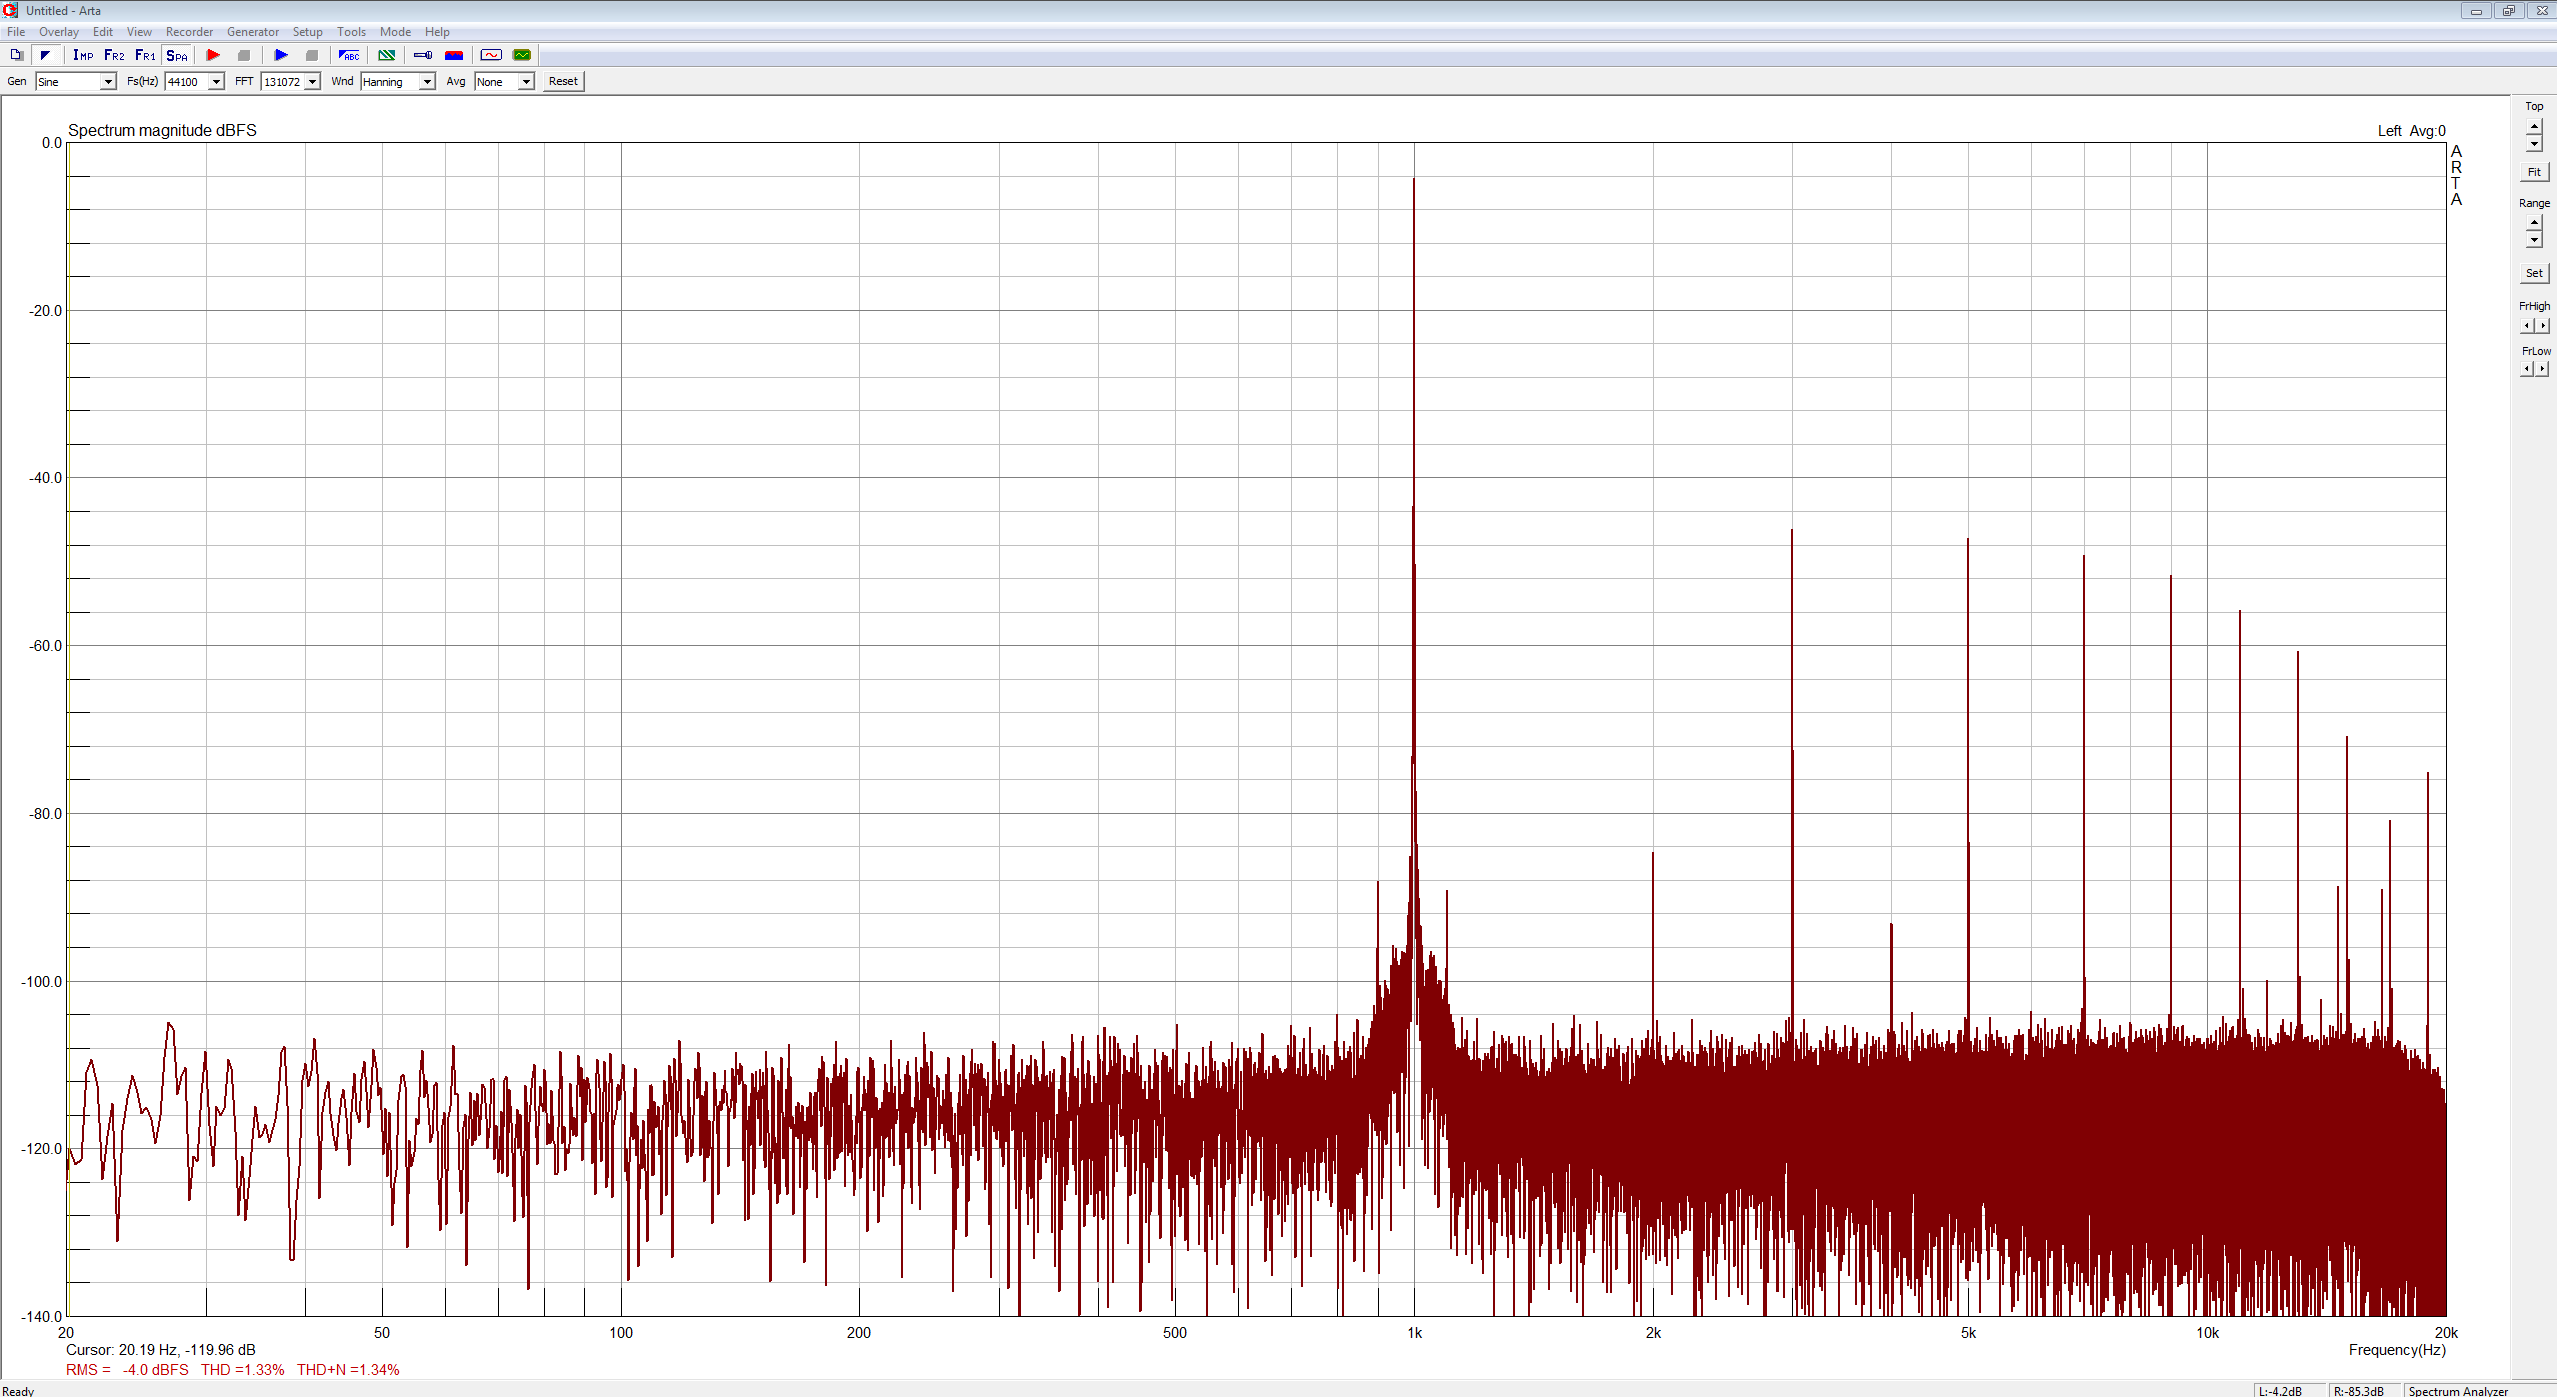Click the slider-shaped level toolbar icon
Viewport: 2557px width, 1397px height.
(x=423, y=55)
